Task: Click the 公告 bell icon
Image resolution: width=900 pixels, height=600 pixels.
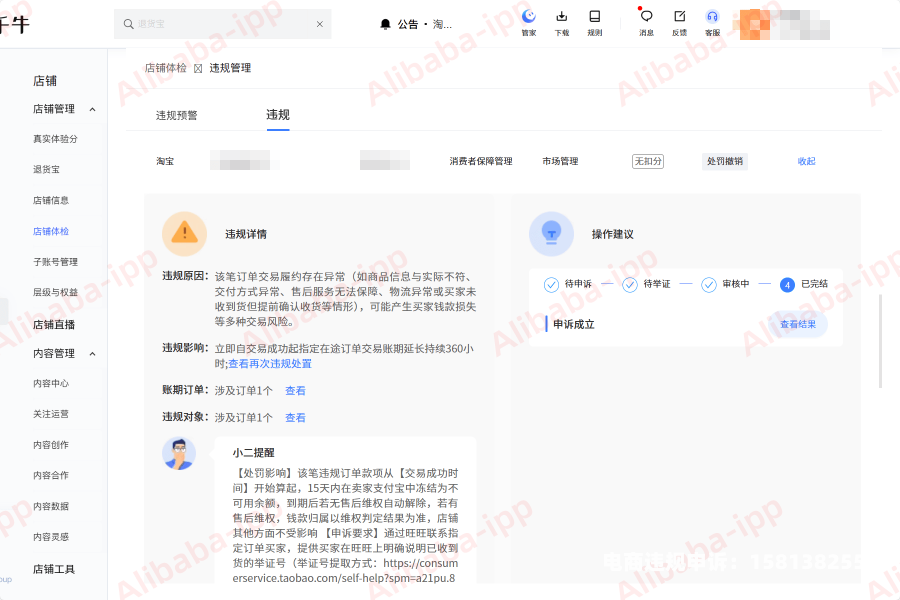Action: [x=385, y=24]
